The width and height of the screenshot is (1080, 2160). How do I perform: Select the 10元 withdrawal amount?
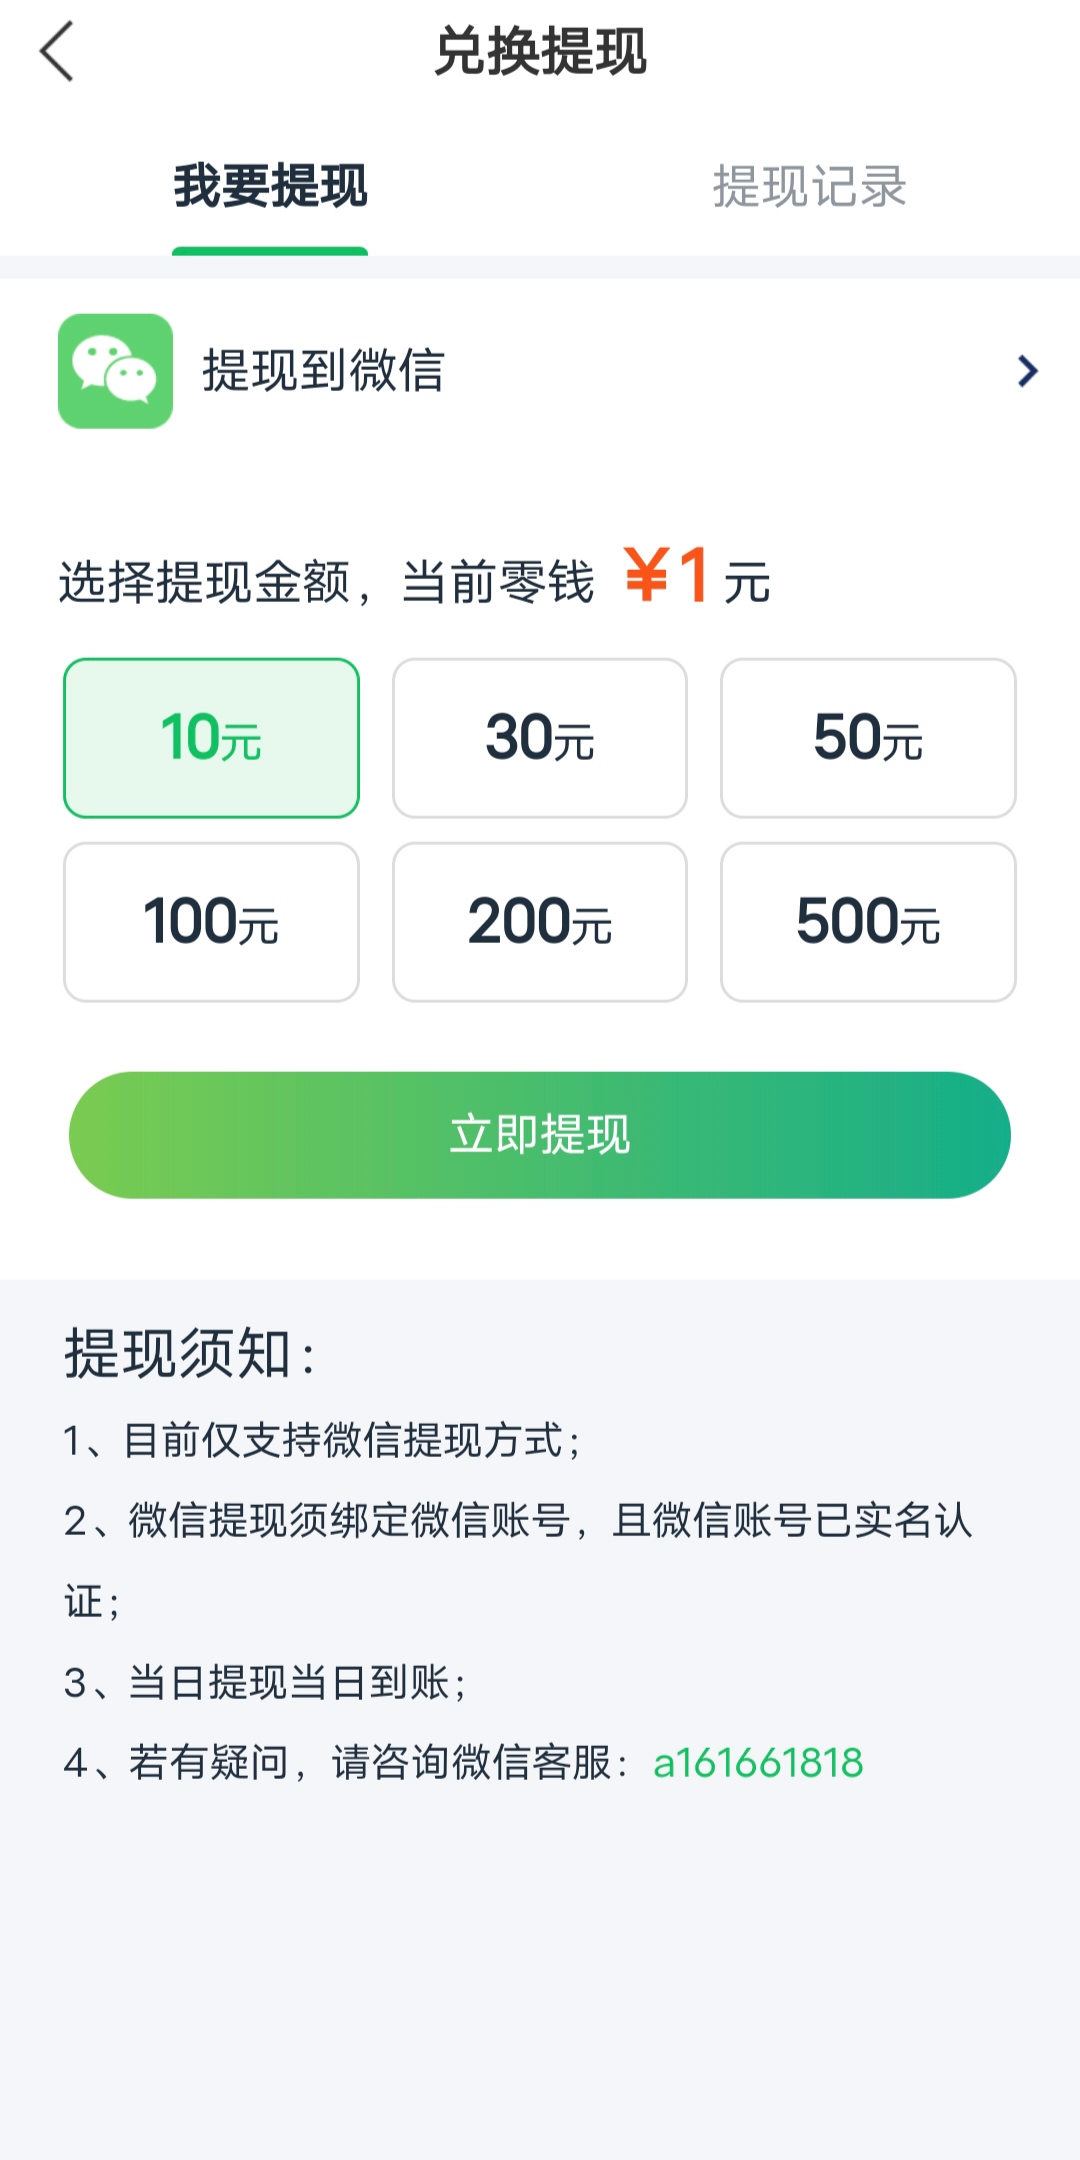tap(211, 738)
